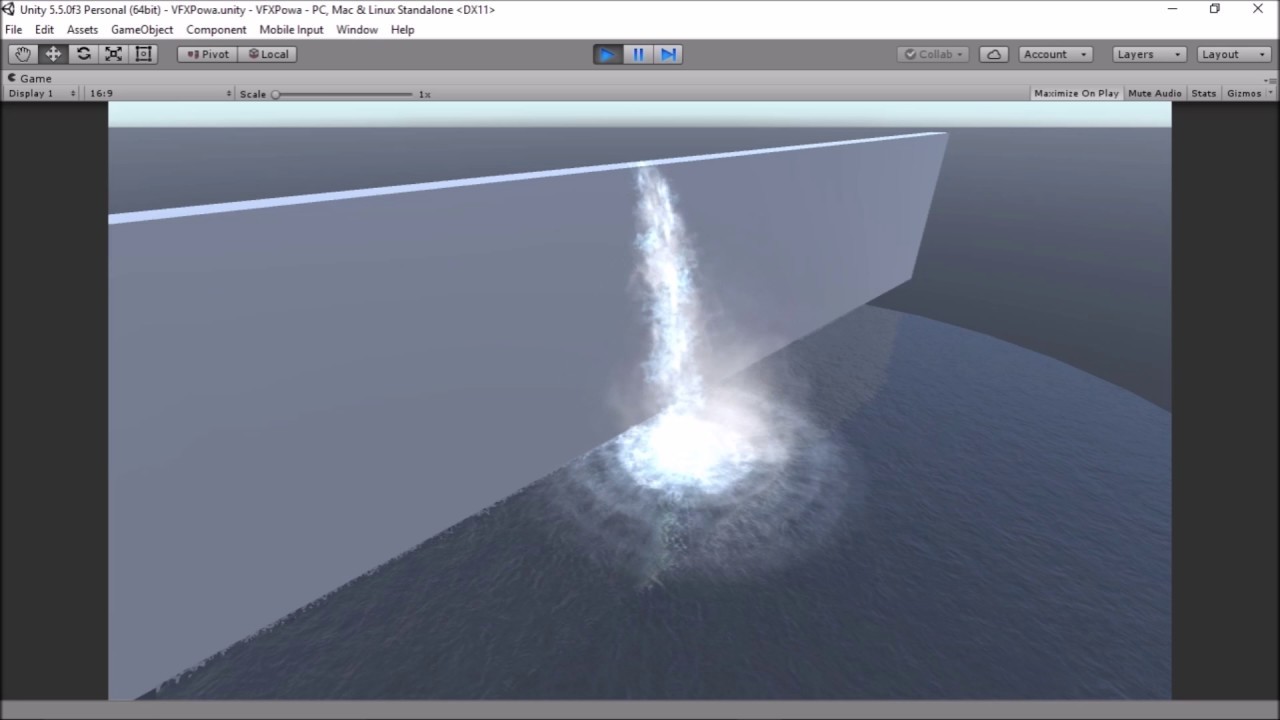1280x720 pixels.
Task: Open the Layout dropdown
Action: click(x=1233, y=54)
